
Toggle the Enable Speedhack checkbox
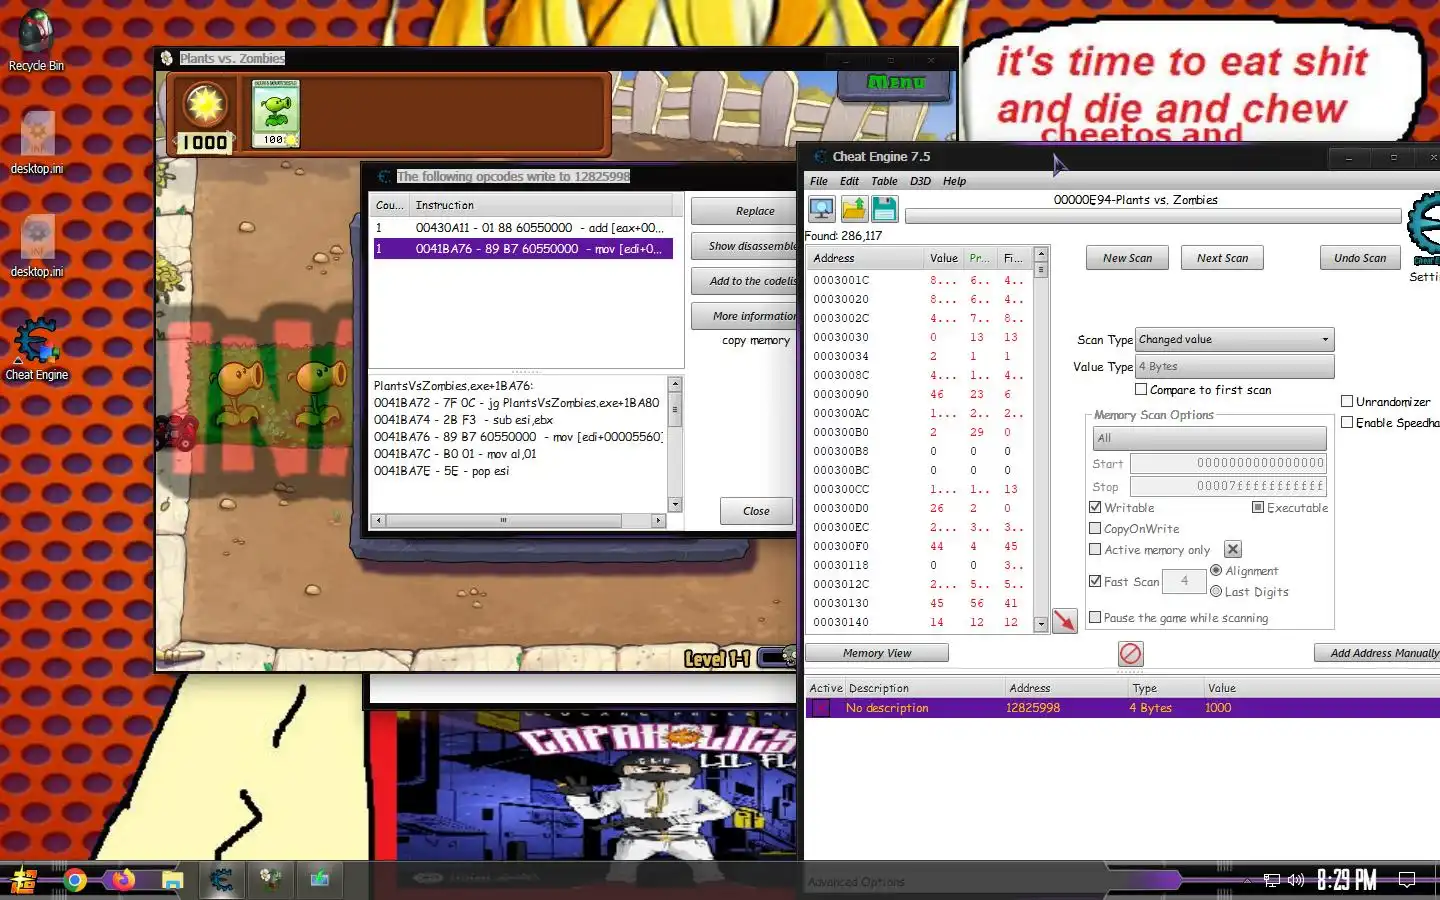click(1347, 422)
